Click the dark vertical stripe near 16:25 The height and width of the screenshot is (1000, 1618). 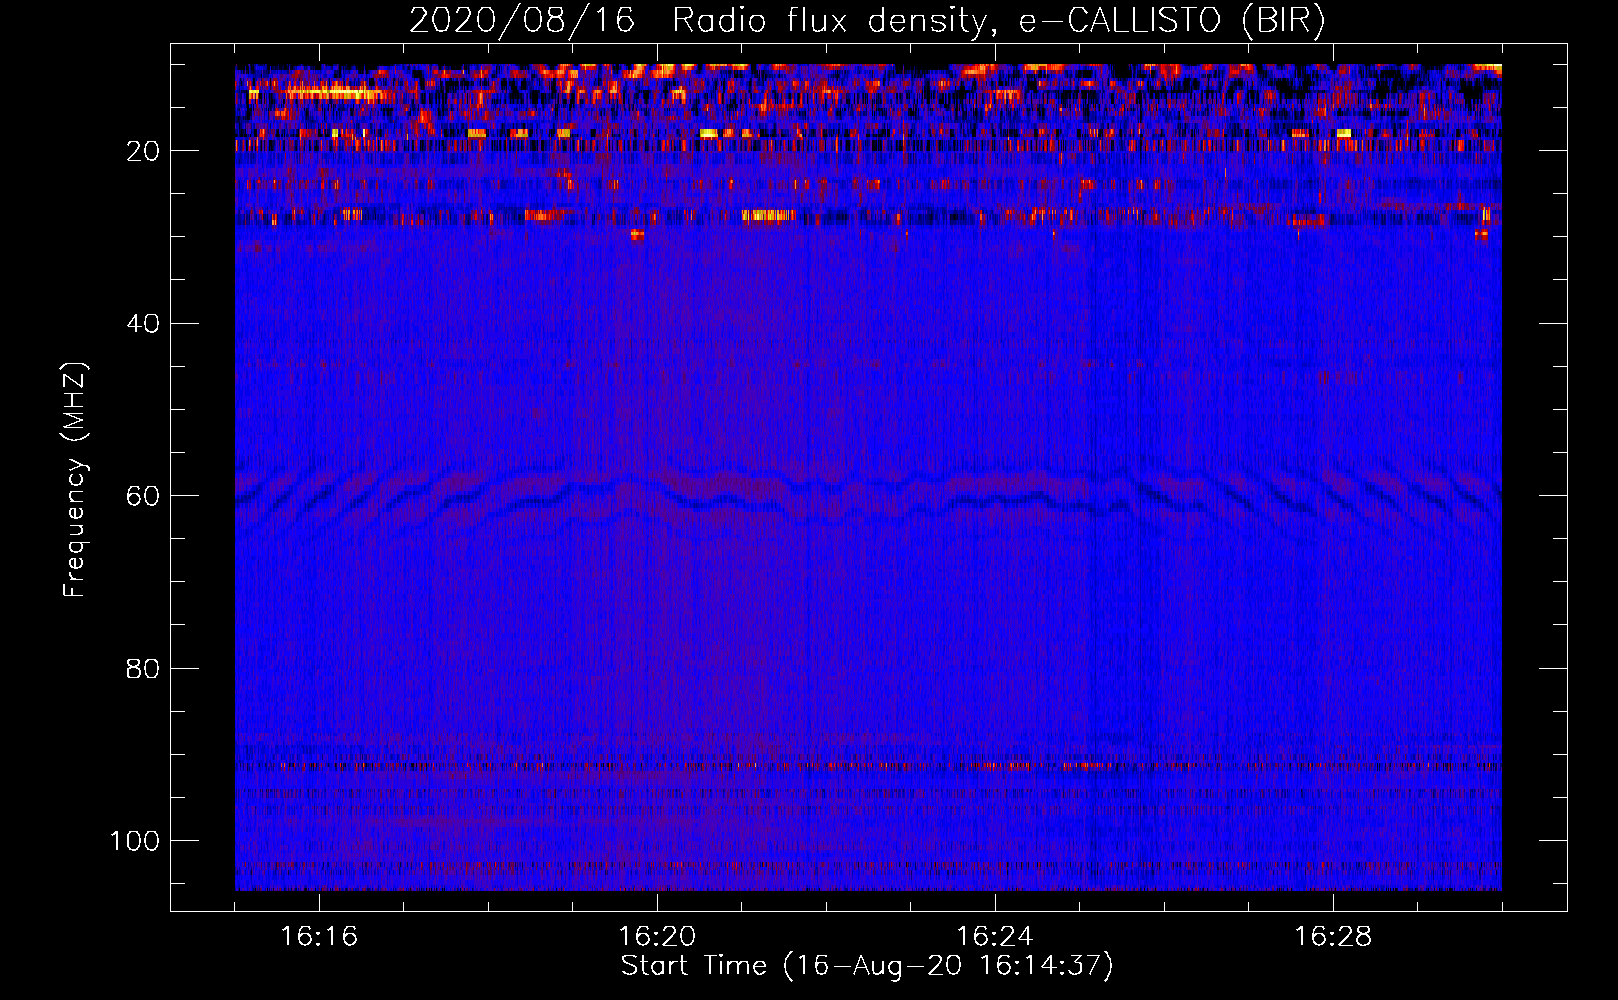pyautogui.click(x=1088, y=500)
